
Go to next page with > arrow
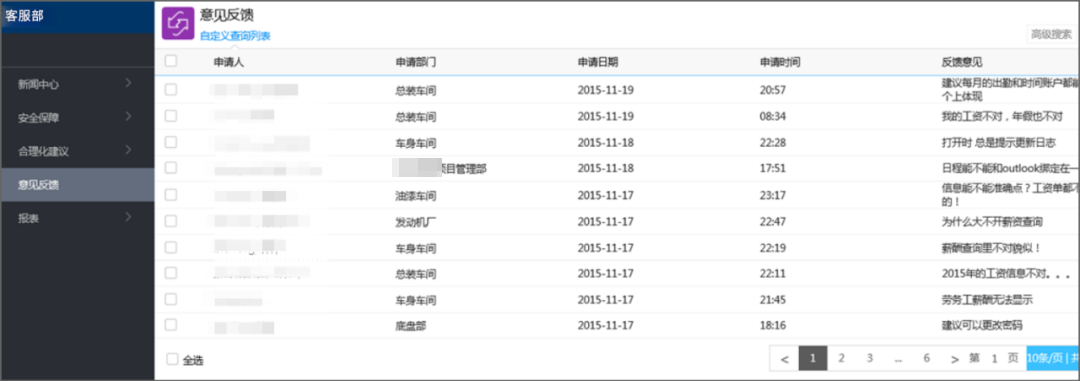pos(954,359)
